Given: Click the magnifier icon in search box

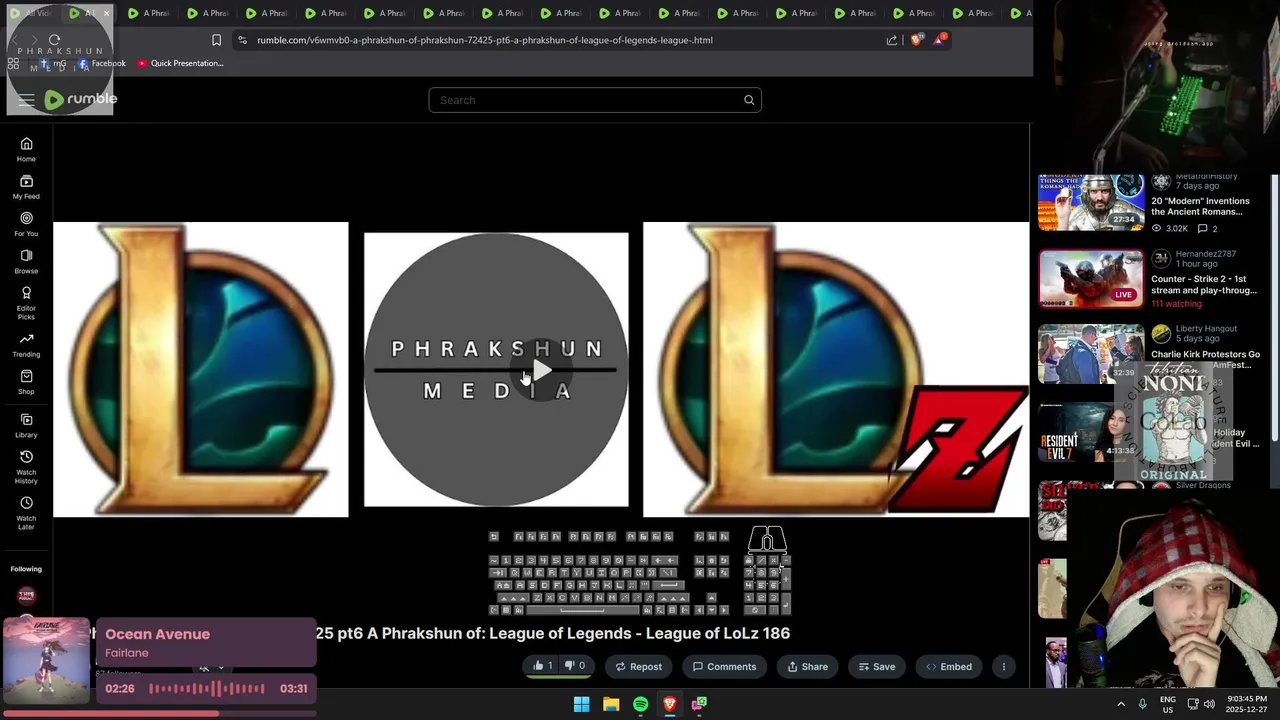Looking at the screenshot, I should [748, 100].
